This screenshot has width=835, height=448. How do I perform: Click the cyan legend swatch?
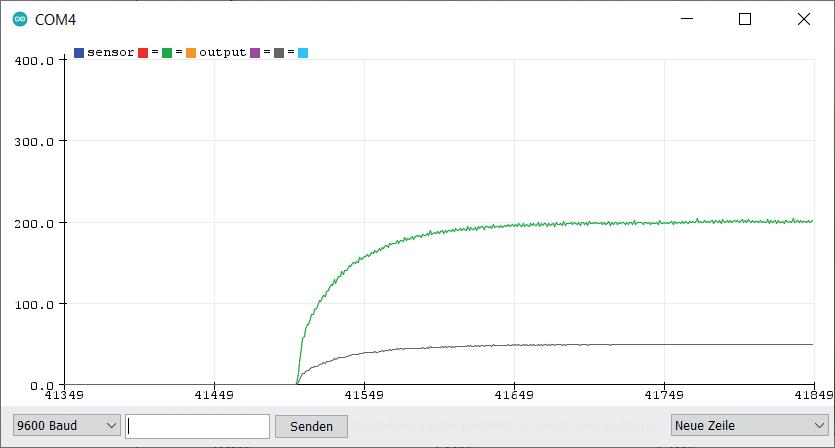click(x=302, y=53)
